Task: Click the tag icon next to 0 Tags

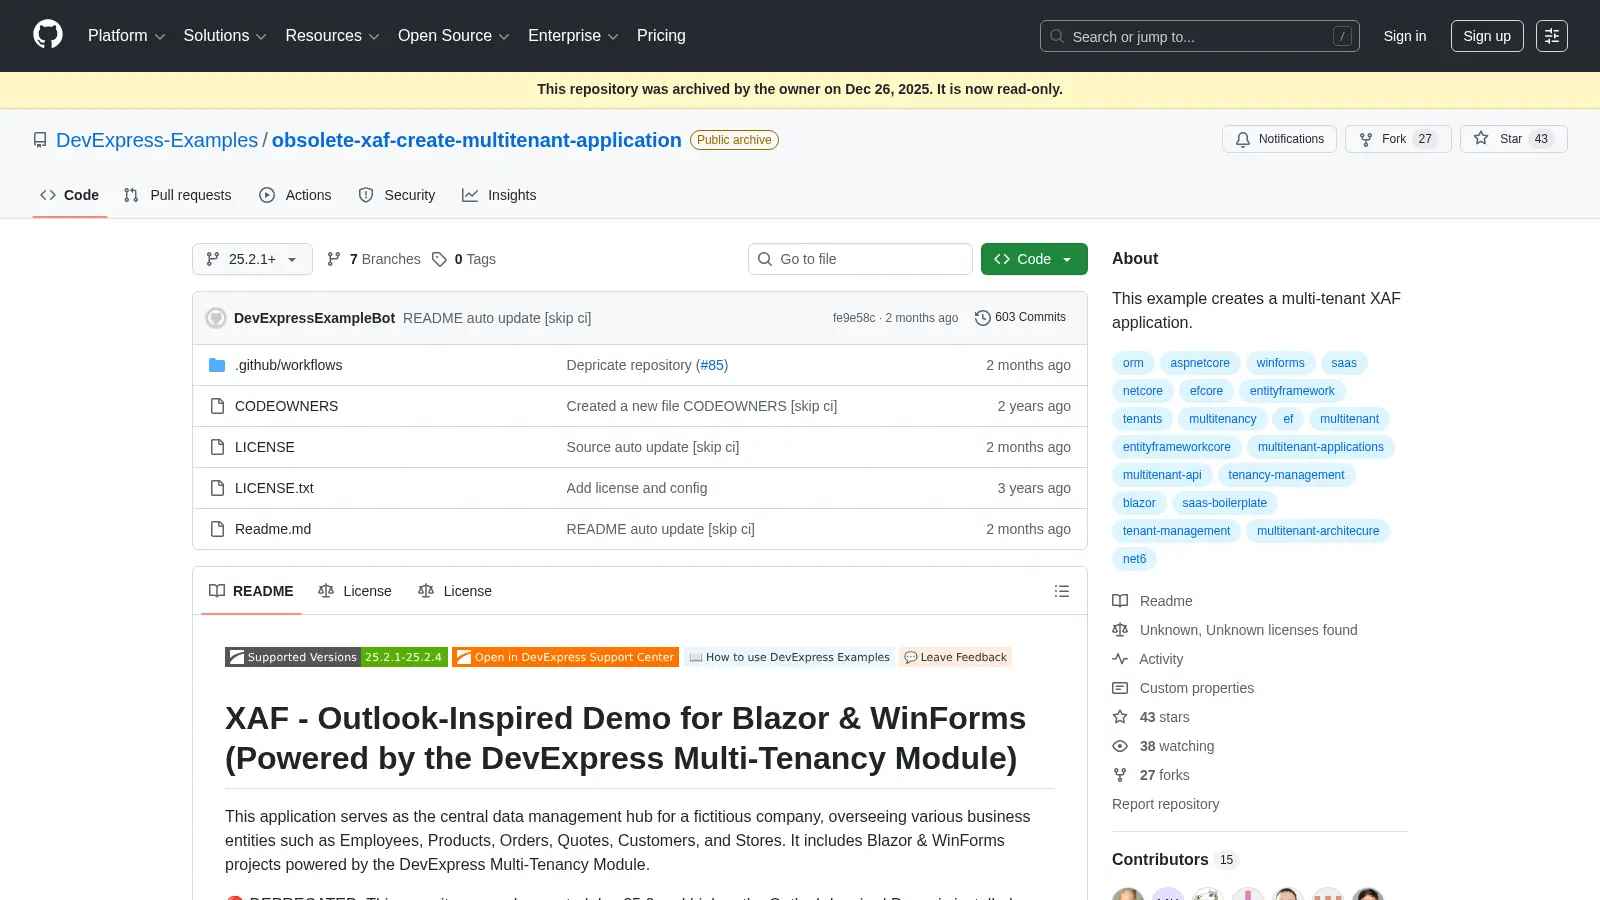Action: click(x=439, y=259)
